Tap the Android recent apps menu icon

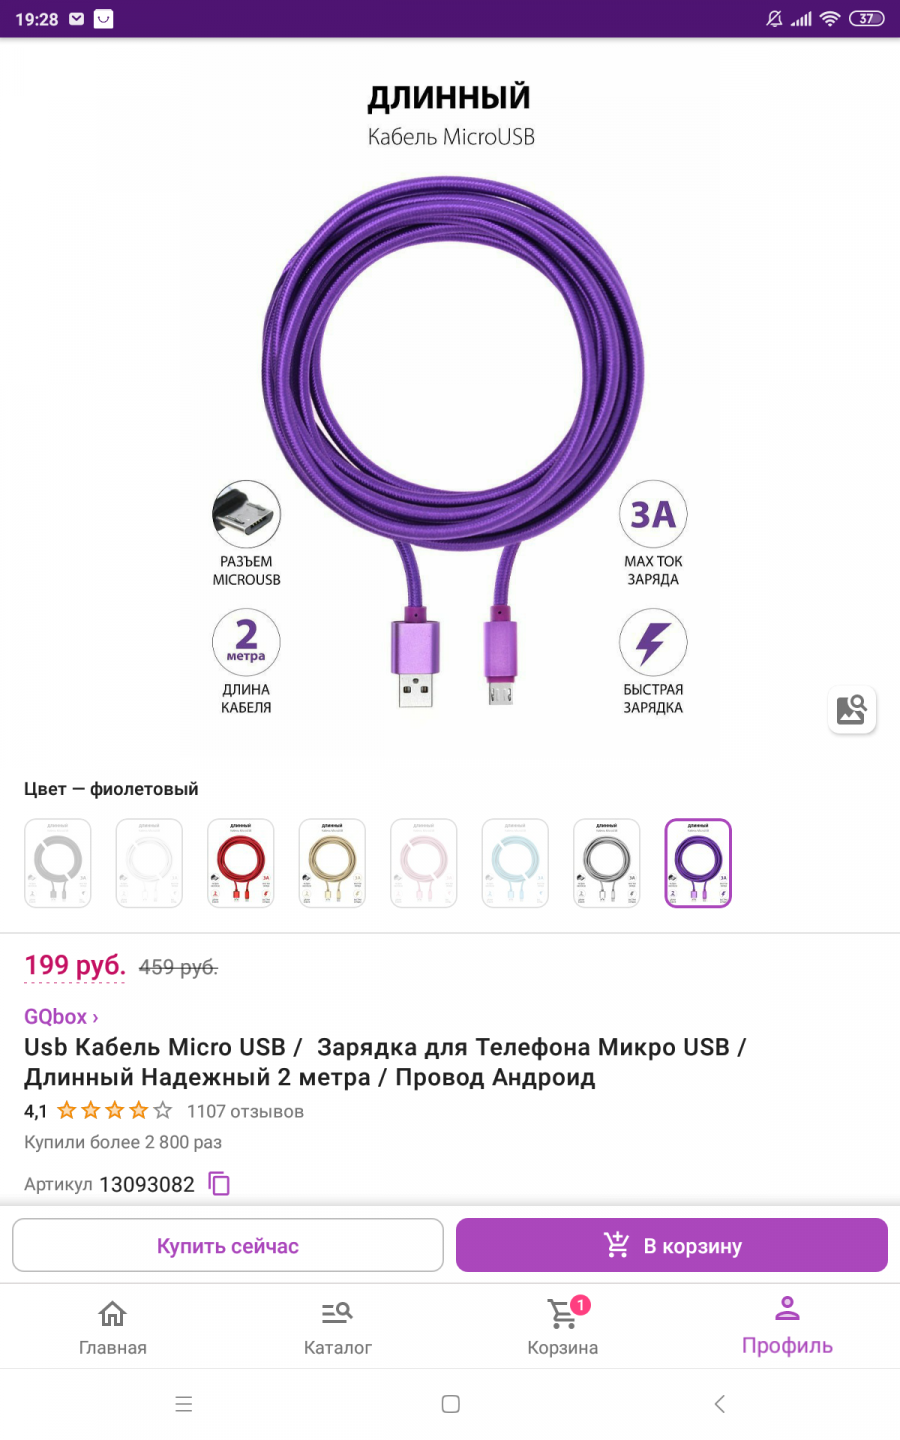pos(184,1404)
